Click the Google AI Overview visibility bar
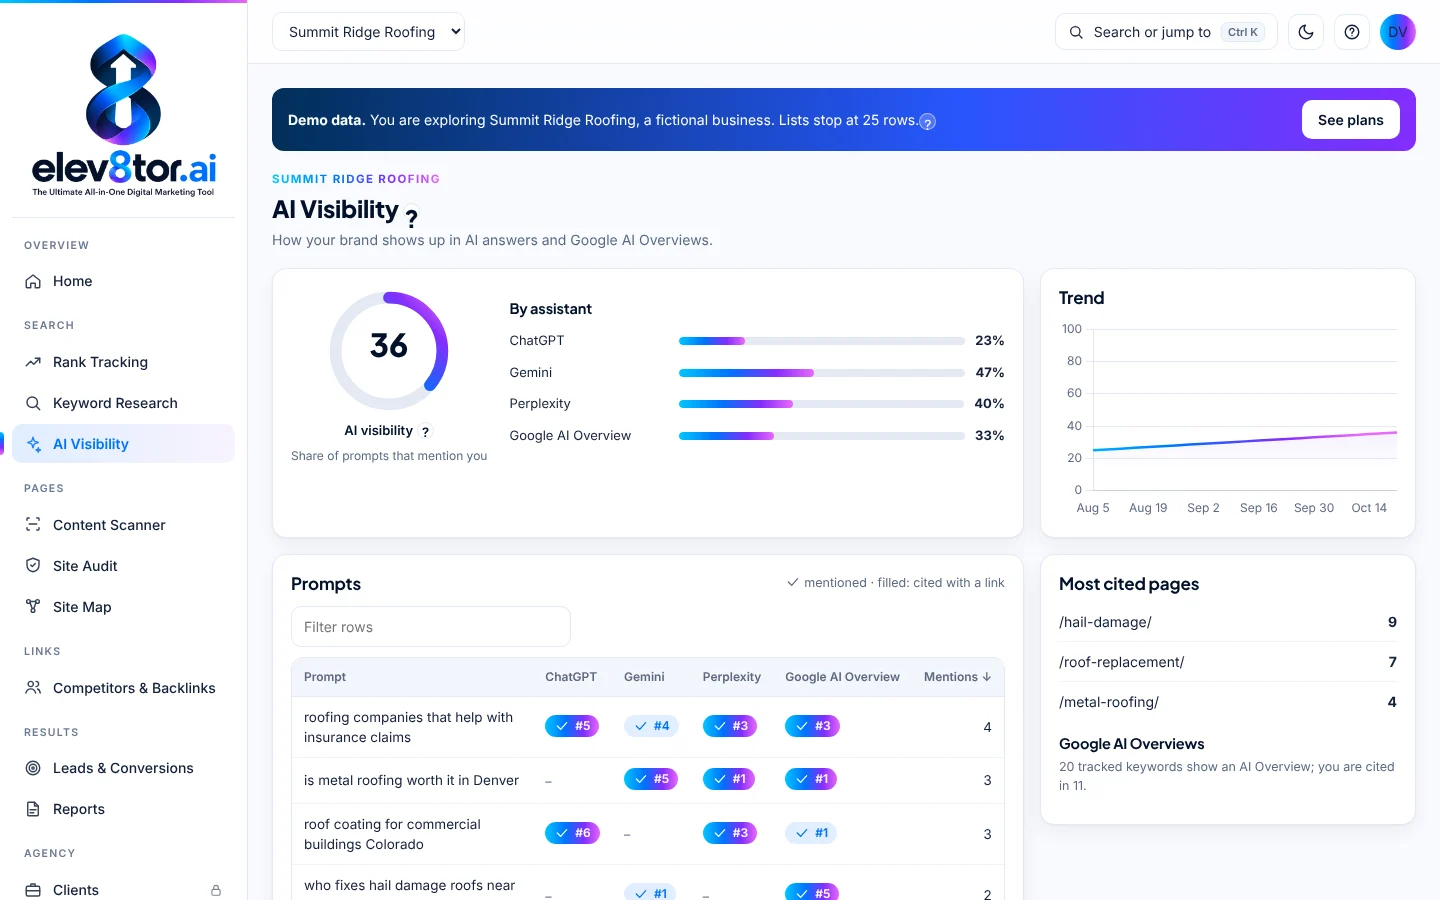This screenshot has height=900, width=1440. (822, 436)
